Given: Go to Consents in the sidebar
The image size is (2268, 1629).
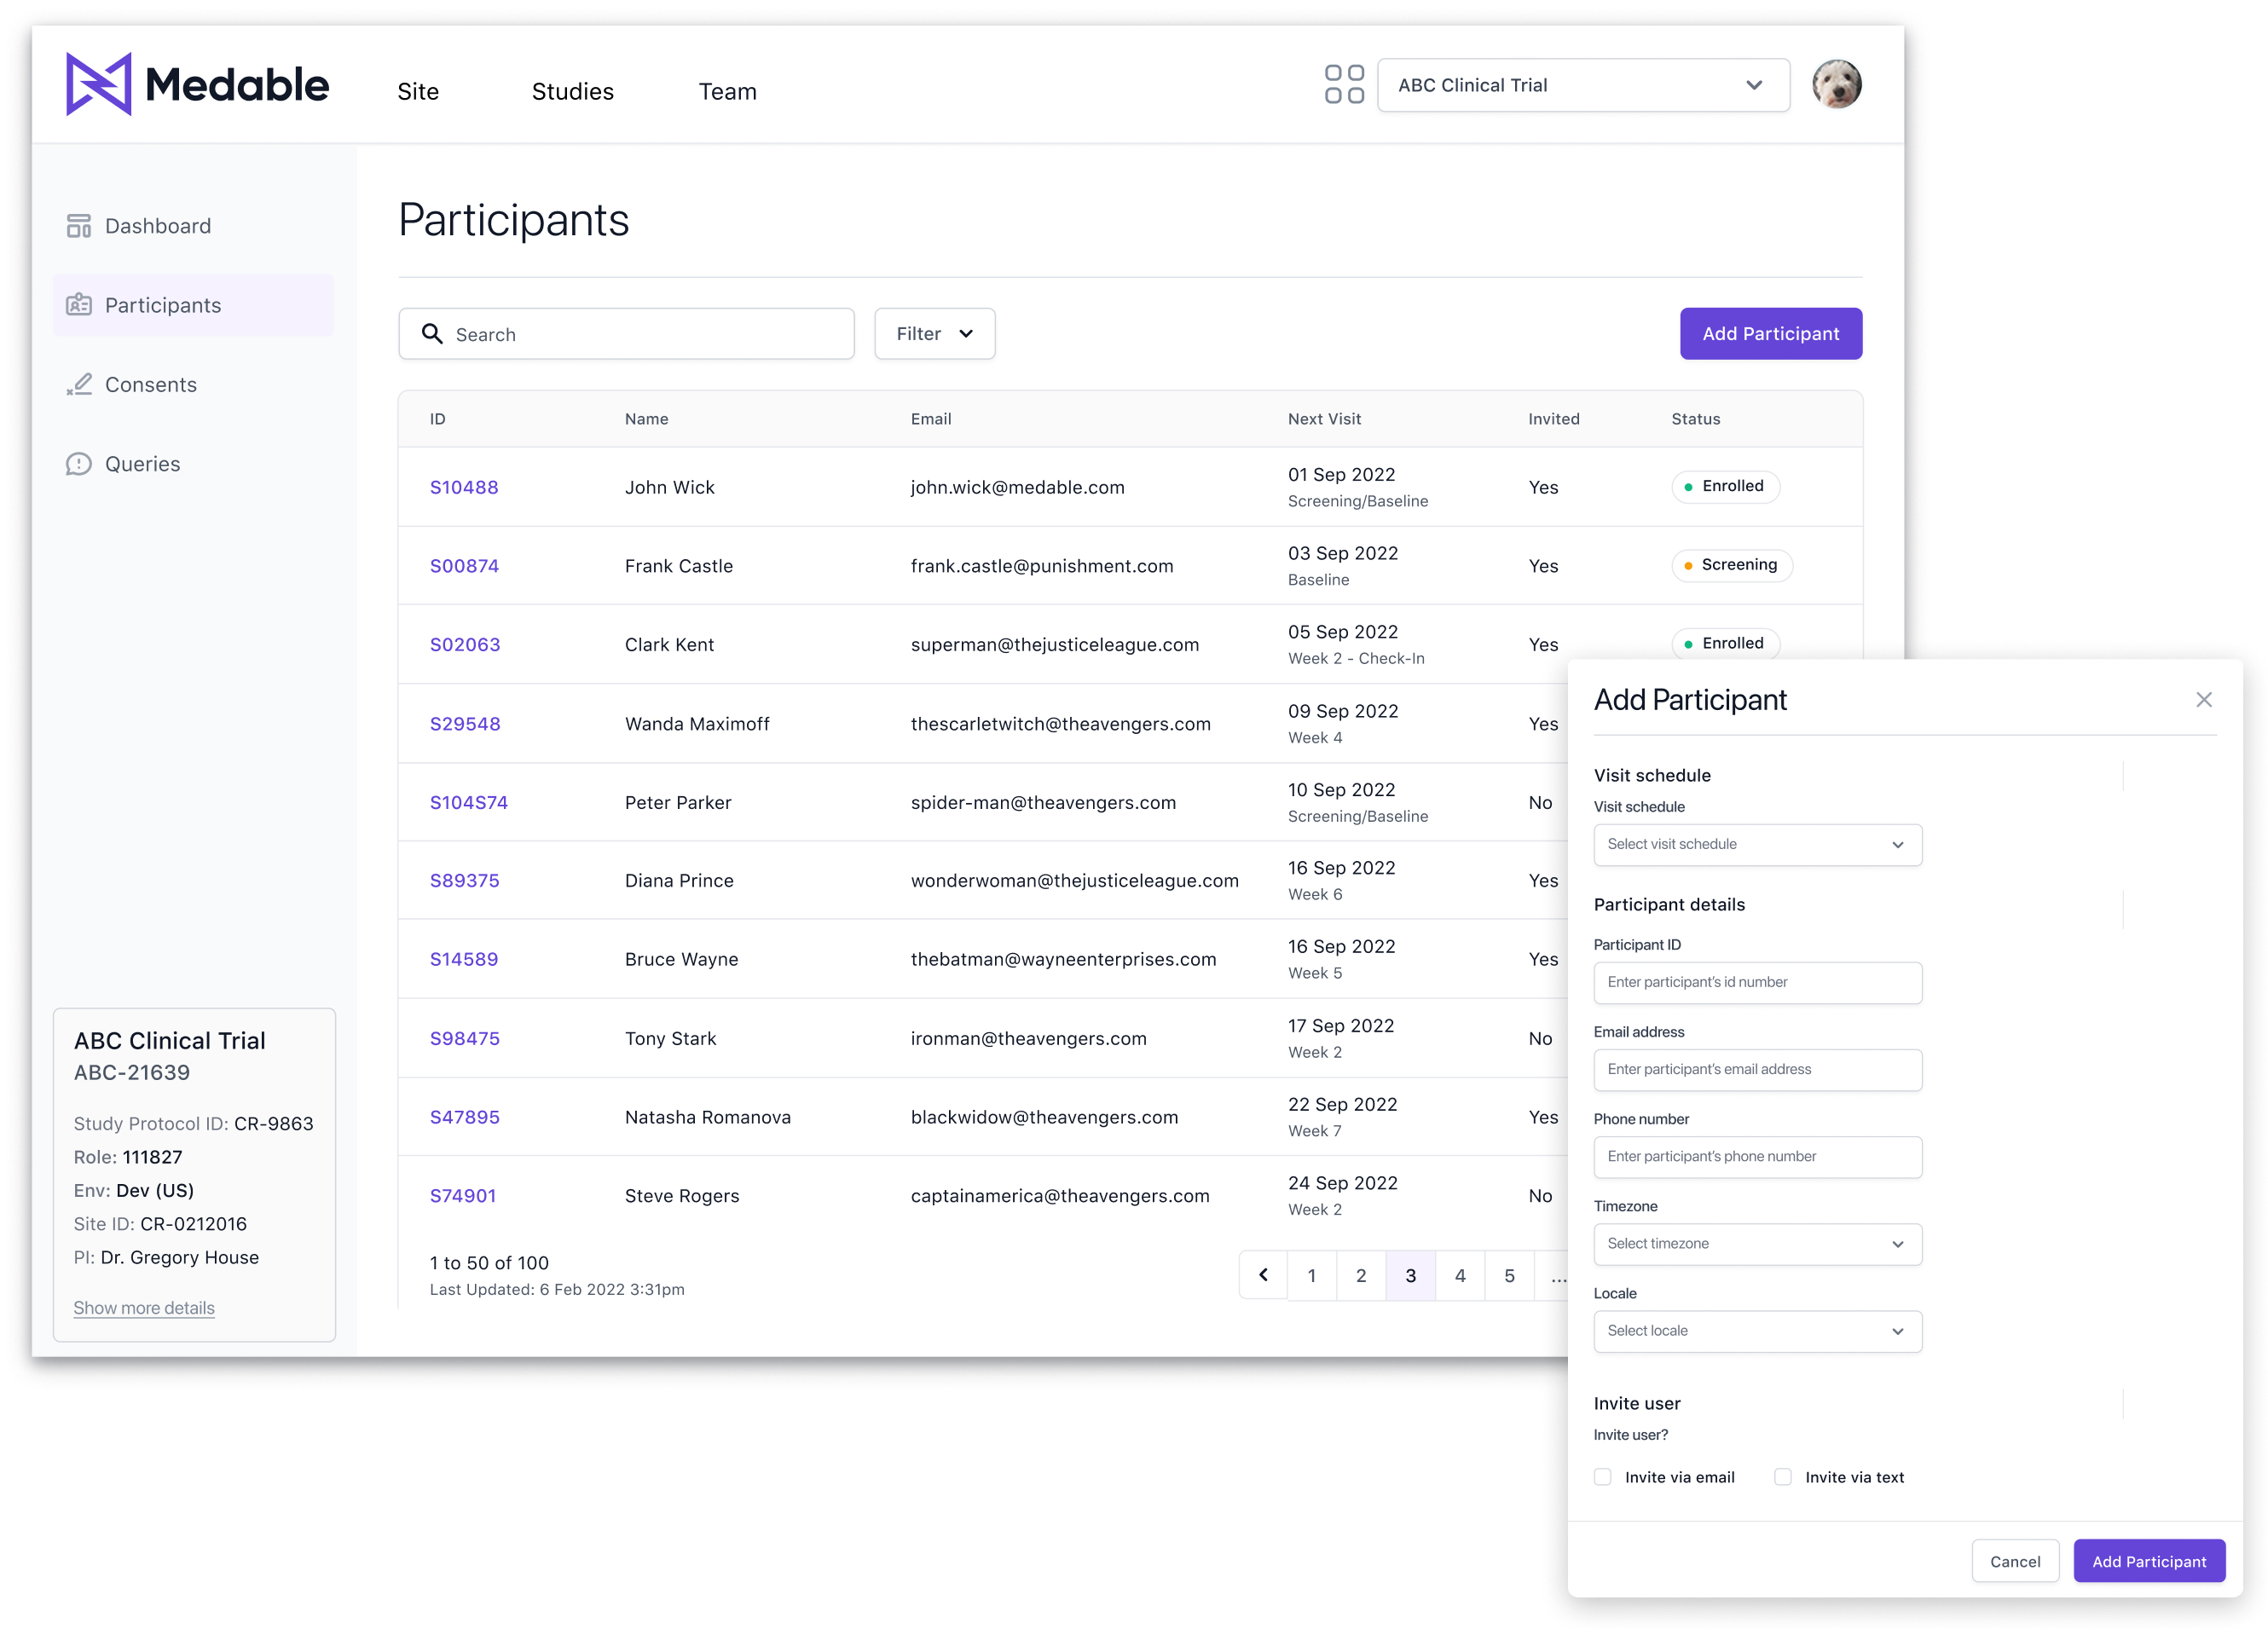Looking at the screenshot, I should click(150, 385).
